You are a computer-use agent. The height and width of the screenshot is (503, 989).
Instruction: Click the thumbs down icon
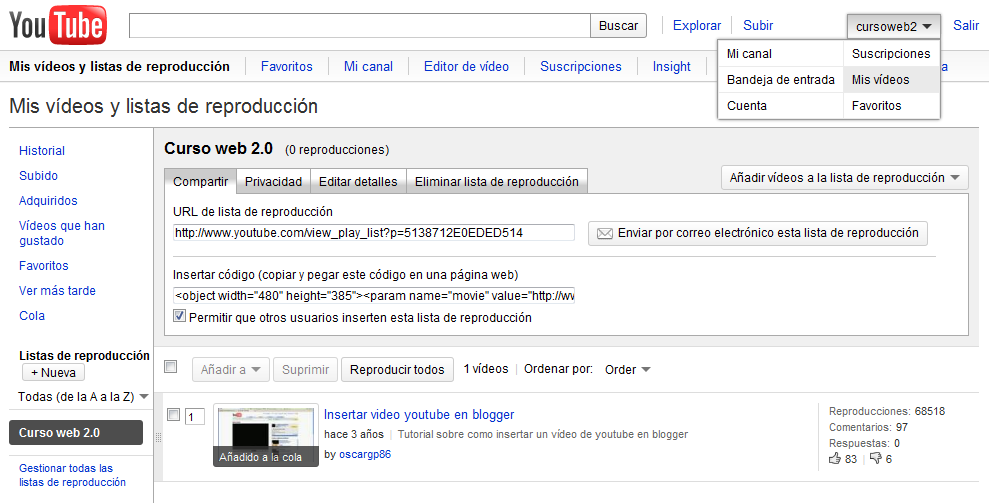(875, 458)
